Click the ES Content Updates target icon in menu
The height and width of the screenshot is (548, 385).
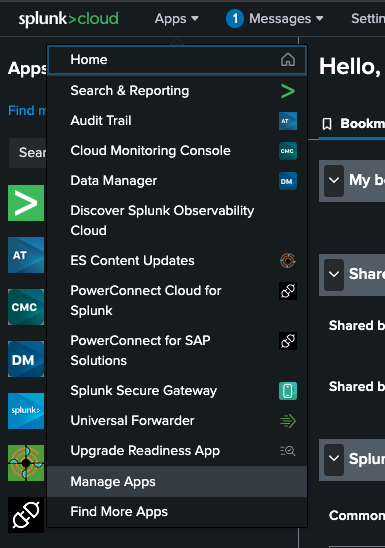click(288, 261)
